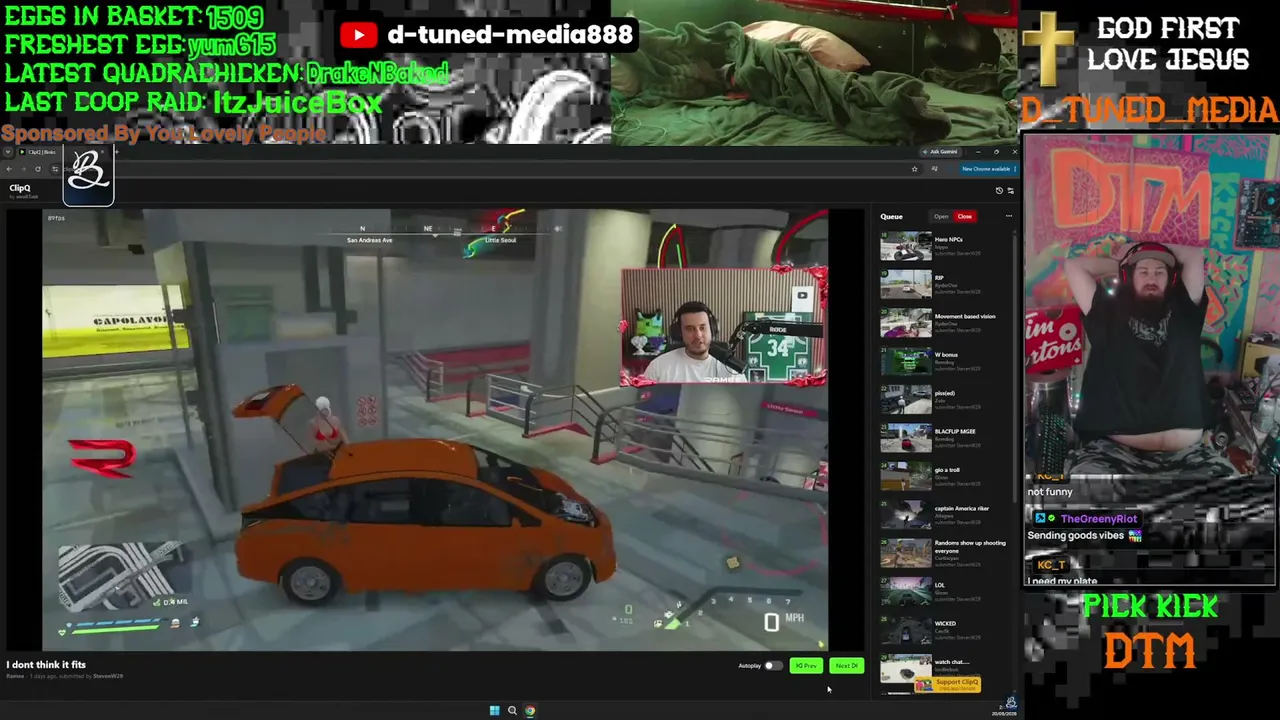Play the "WICKED" clip thumbnail
1280x720 pixels.
905,630
